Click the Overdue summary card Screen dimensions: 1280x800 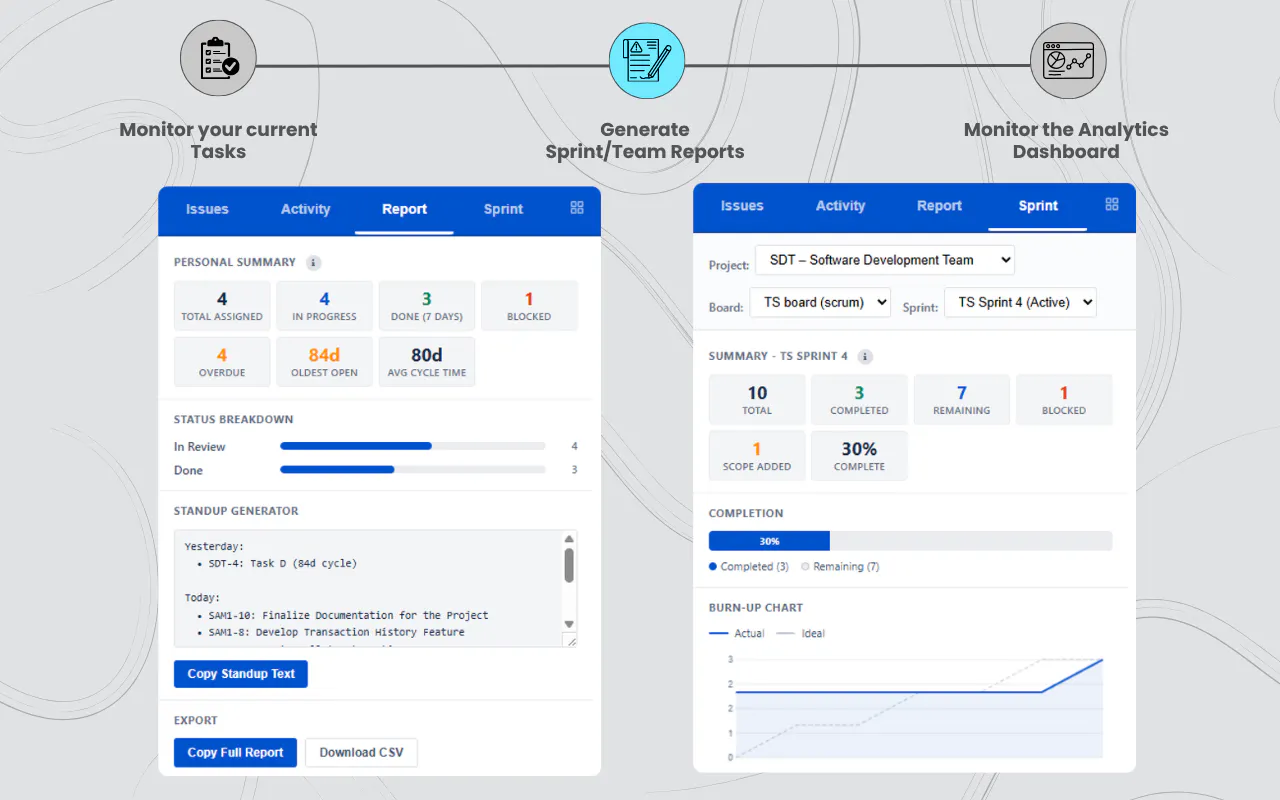222,362
